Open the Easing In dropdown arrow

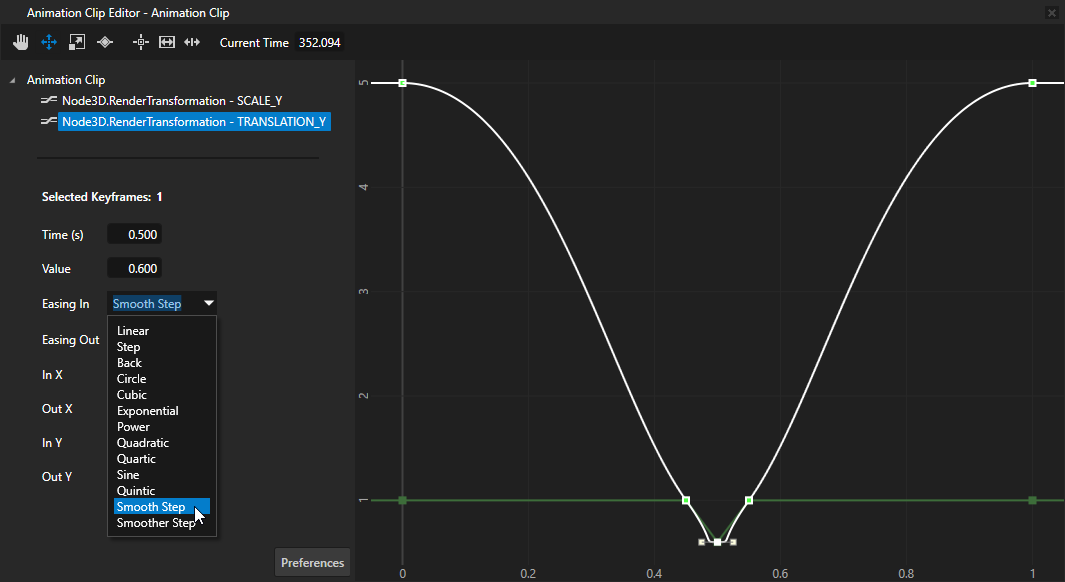pyautogui.click(x=208, y=303)
